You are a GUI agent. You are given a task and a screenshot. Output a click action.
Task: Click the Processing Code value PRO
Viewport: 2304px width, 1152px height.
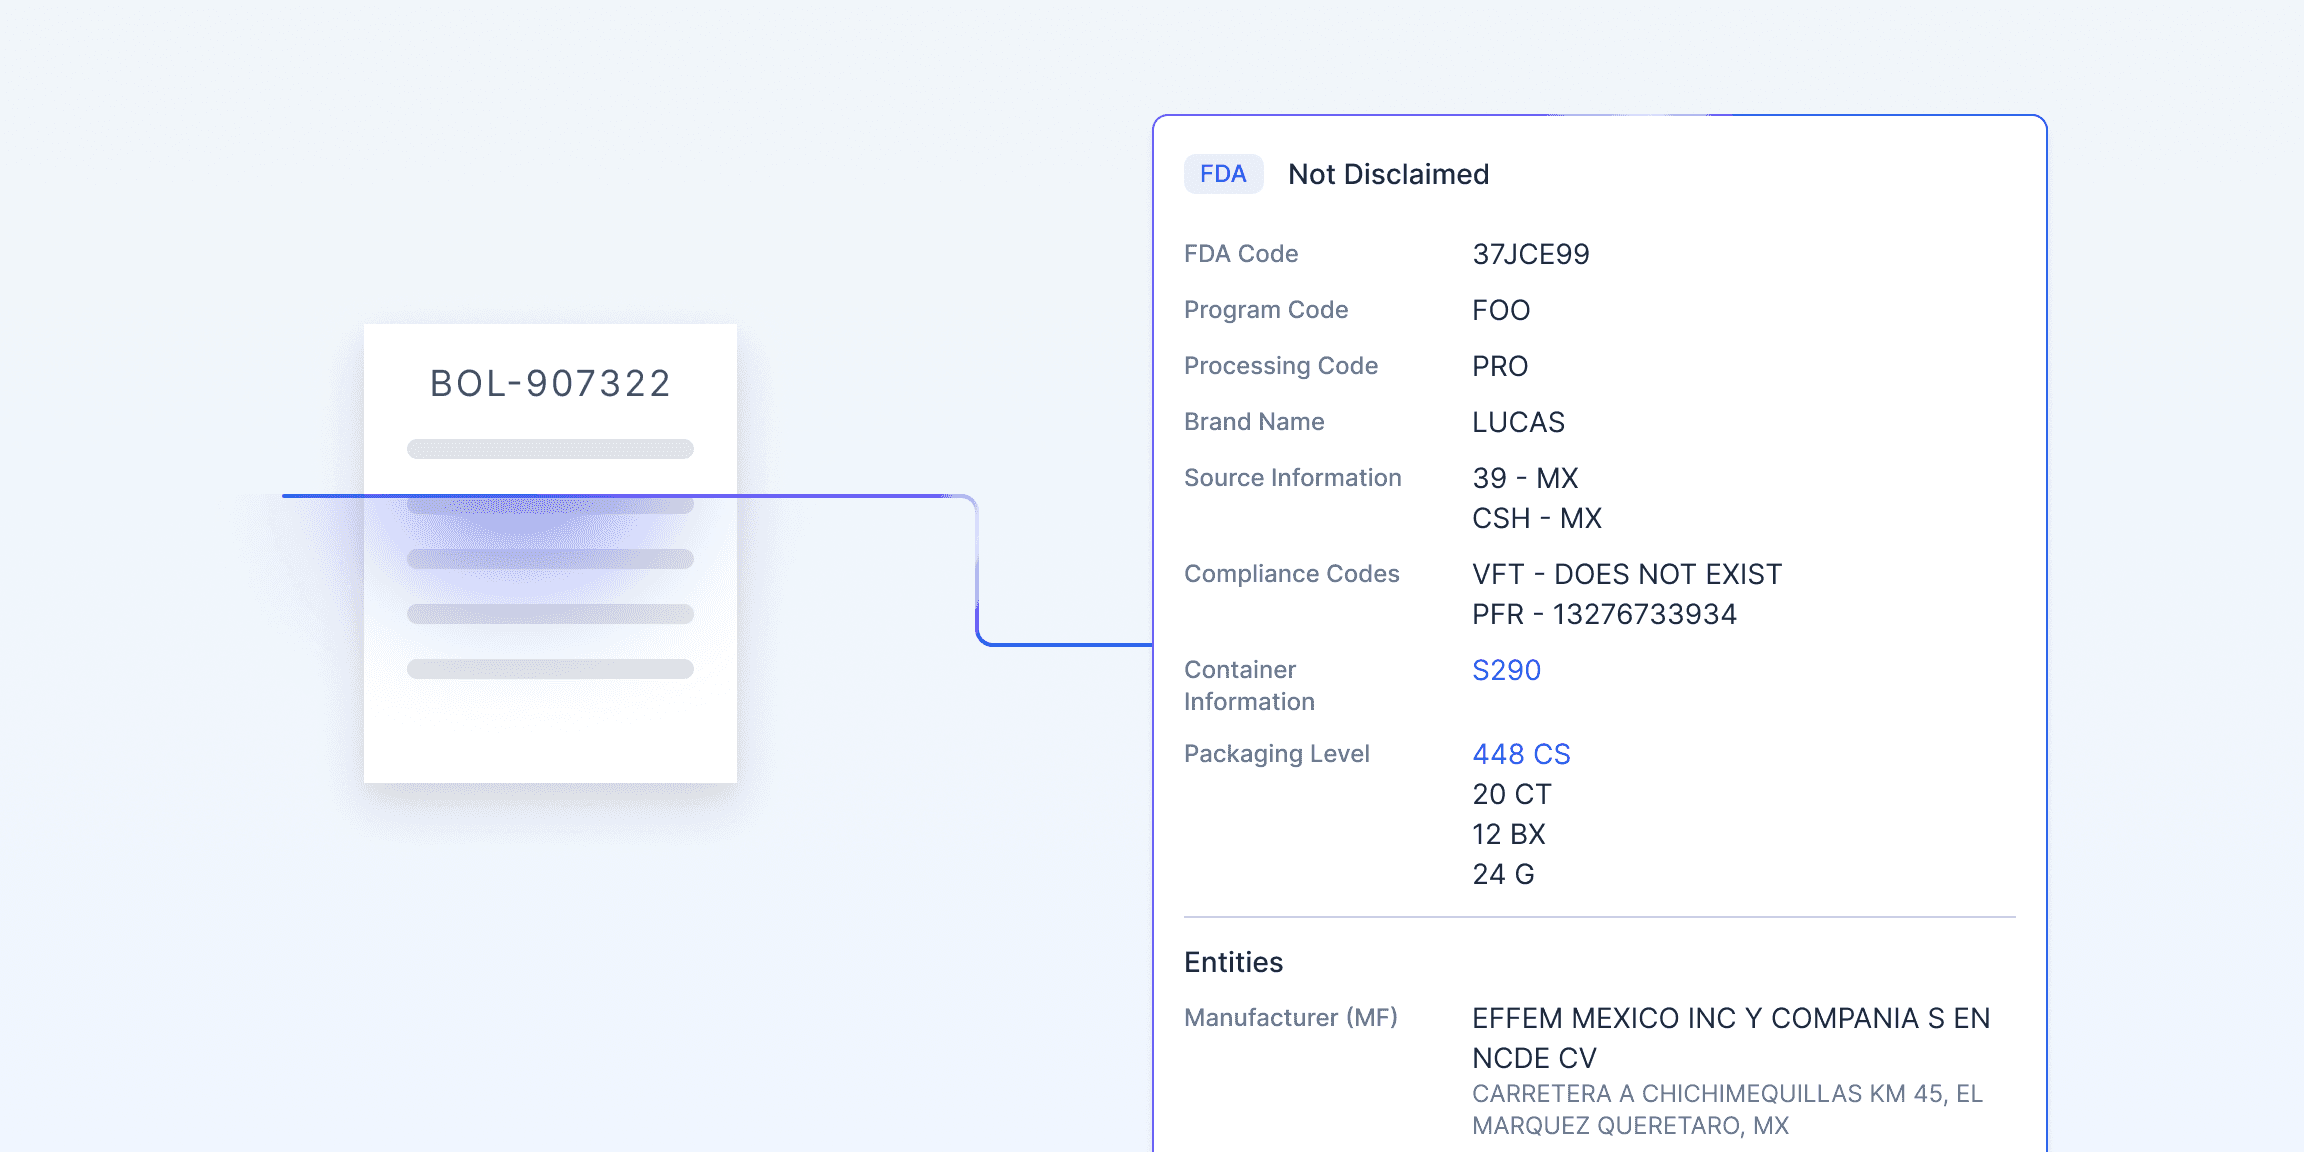(1500, 366)
